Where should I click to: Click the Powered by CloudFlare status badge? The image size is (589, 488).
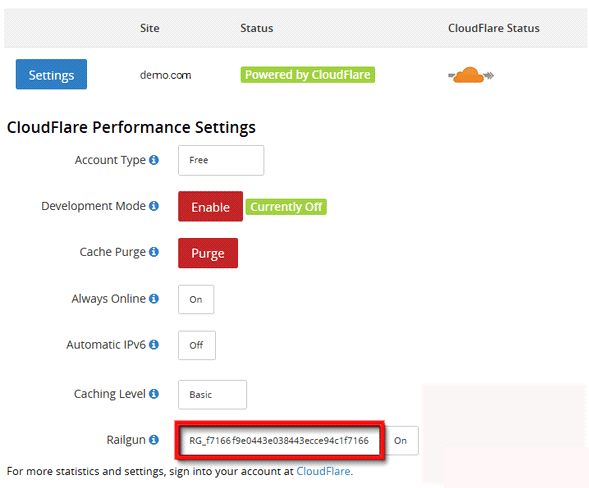pos(308,75)
